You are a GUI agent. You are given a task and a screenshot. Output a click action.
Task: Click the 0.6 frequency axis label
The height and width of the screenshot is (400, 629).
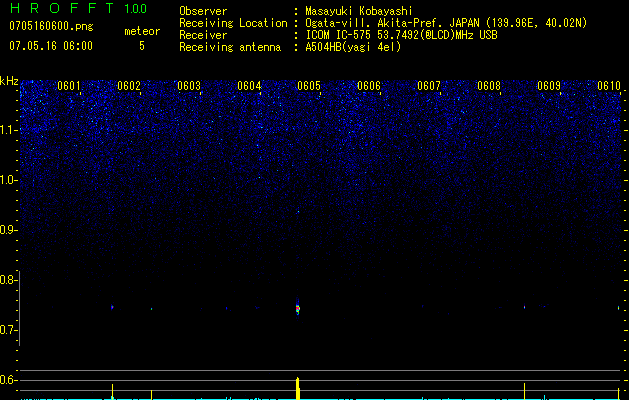point(9,380)
